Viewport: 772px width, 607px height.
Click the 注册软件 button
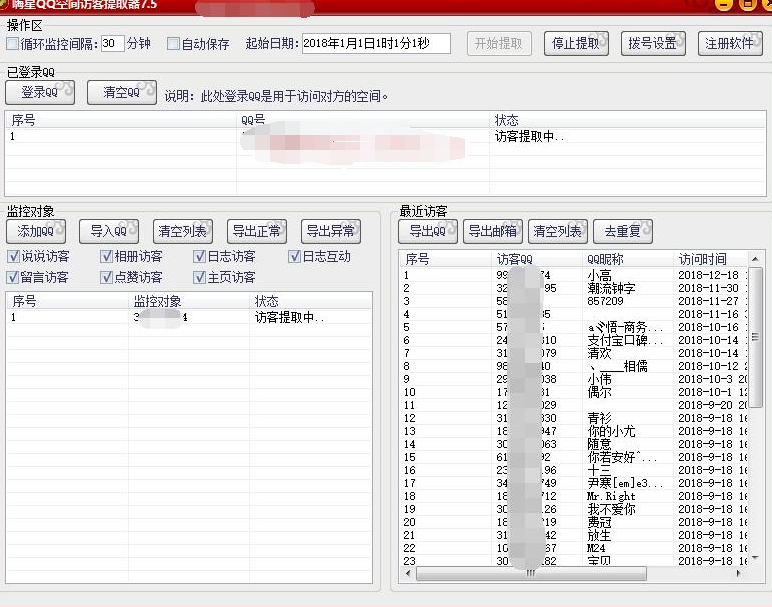(x=730, y=44)
